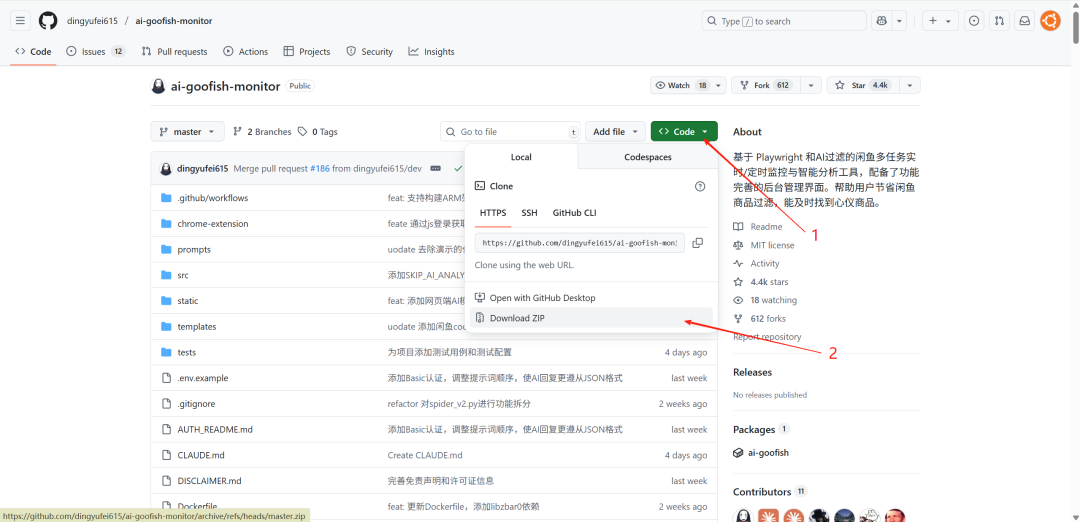Expand the create new dropdown arrow
Image resolution: width=1080 pixels, height=522 pixels.
point(950,21)
